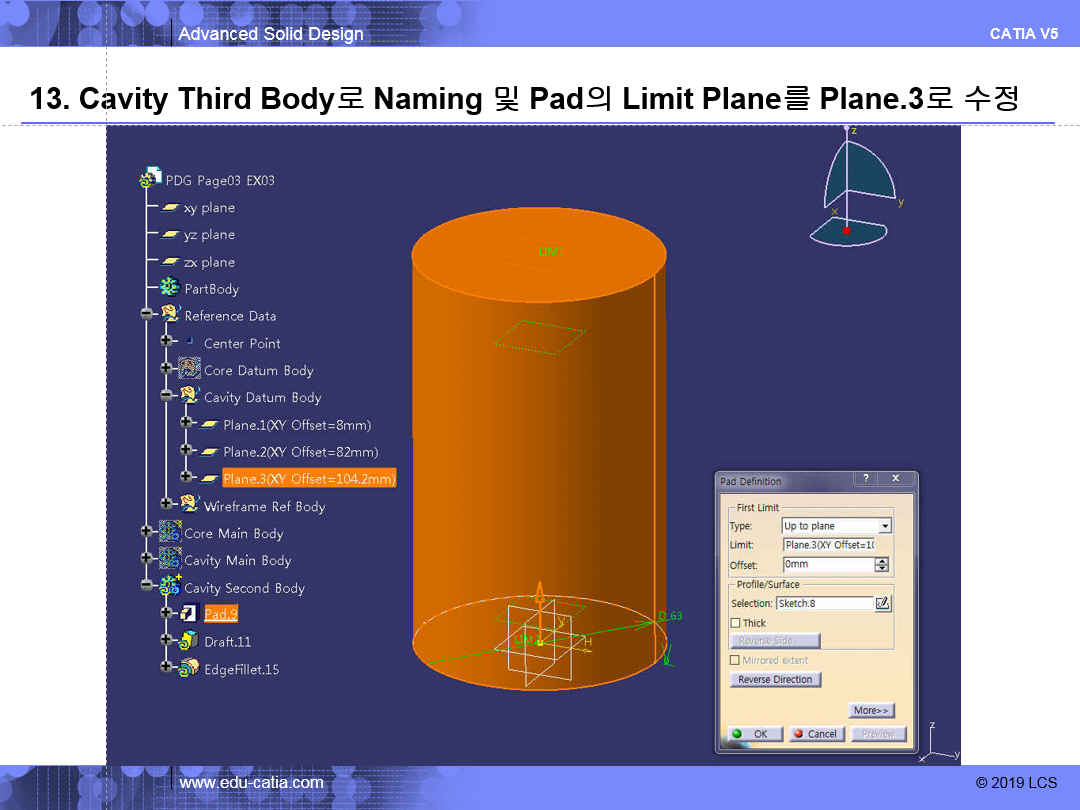
Task: Click the Core Datum Body icon
Action: coord(189,370)
